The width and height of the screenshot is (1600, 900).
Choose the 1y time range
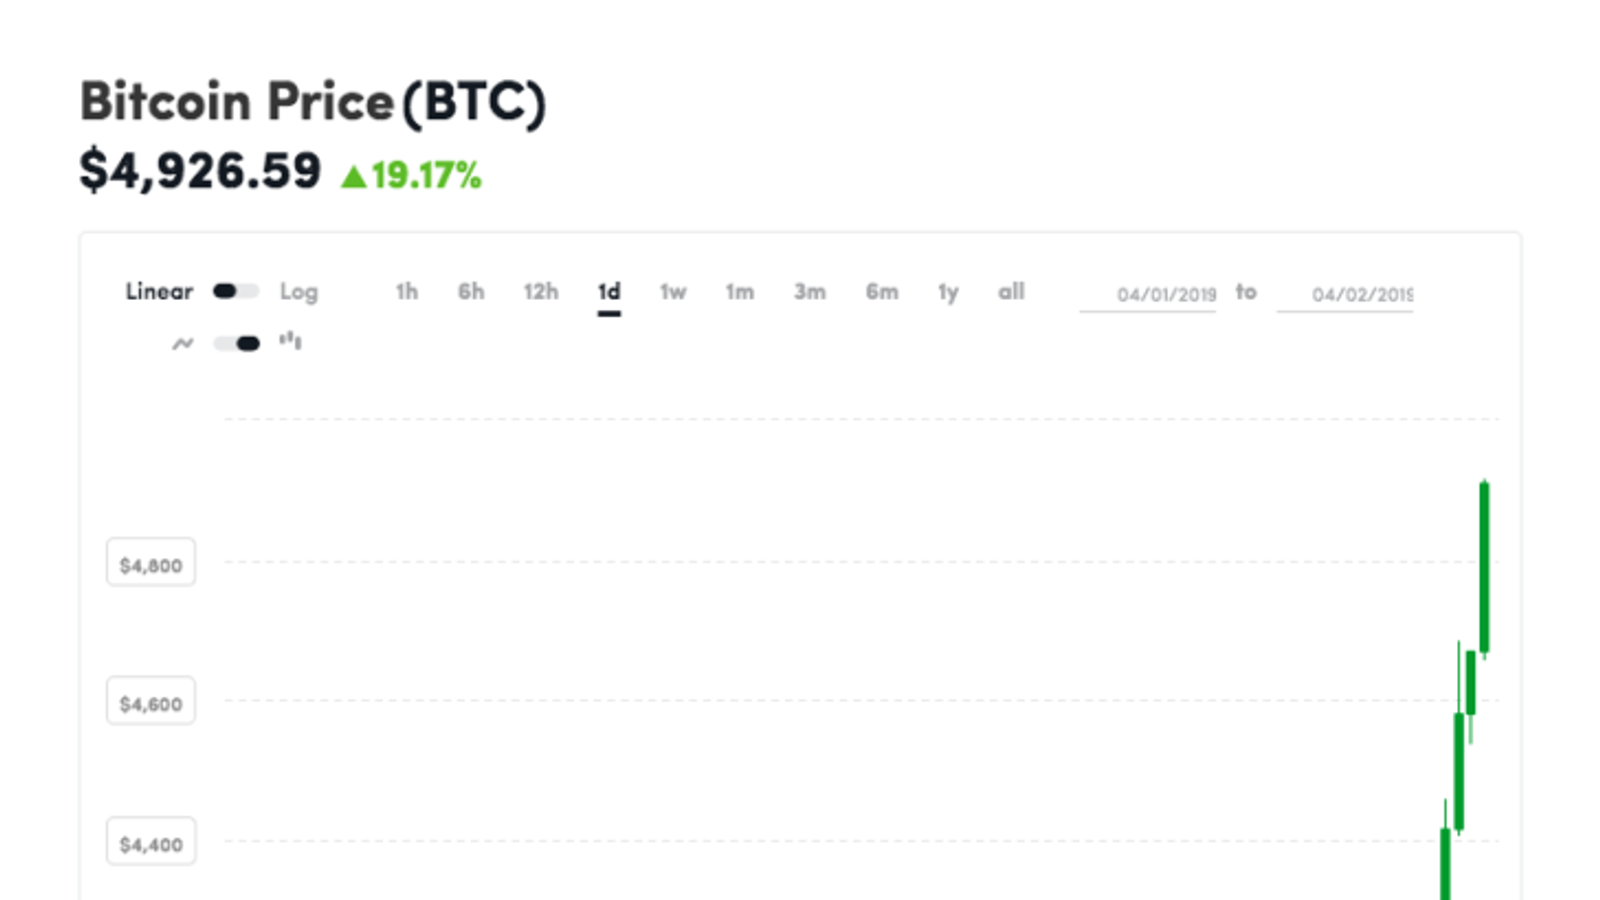pos(948,292)
